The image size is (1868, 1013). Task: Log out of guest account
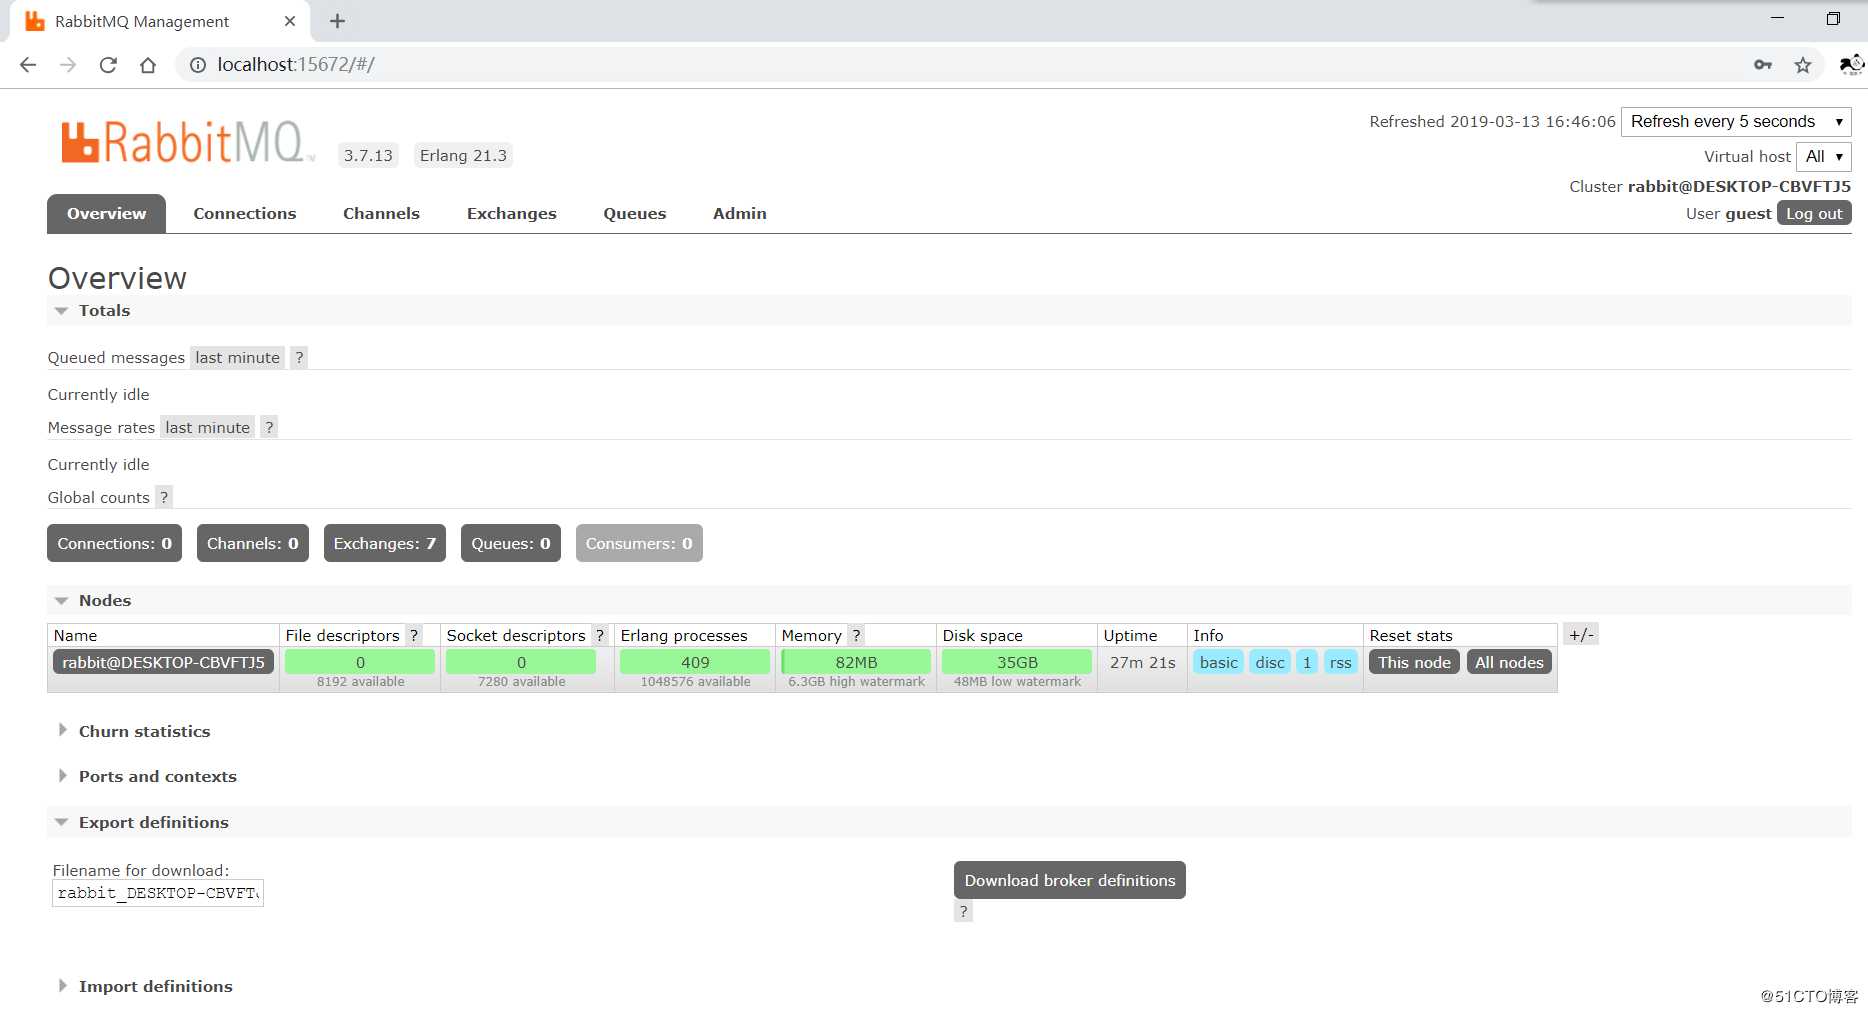1814,213
